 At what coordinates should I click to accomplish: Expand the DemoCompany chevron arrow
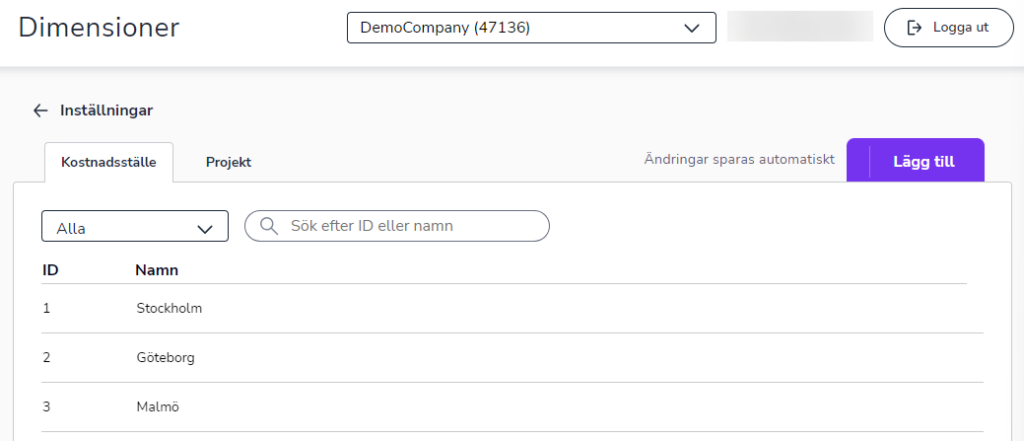(x=691, y=28)
